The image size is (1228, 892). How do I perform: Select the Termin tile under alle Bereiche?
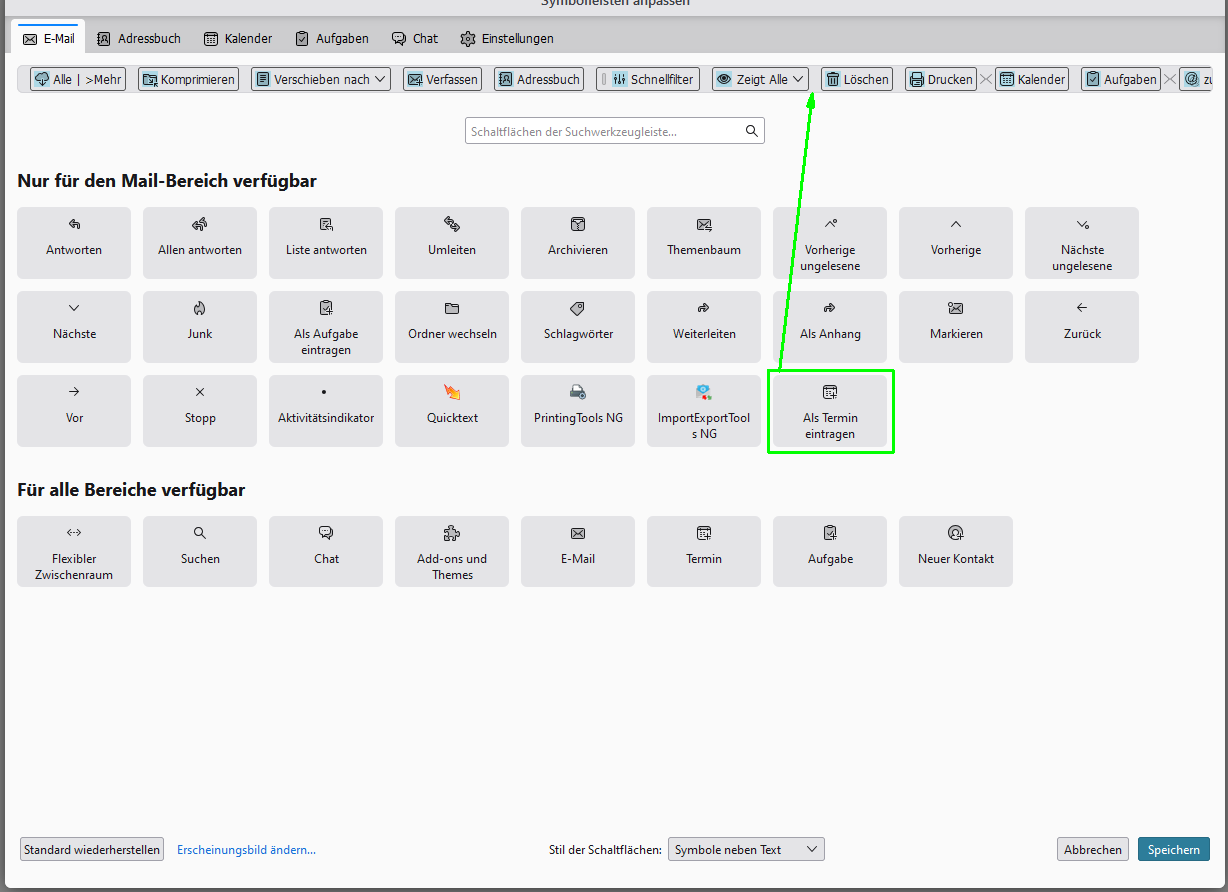tap(704, 551)
